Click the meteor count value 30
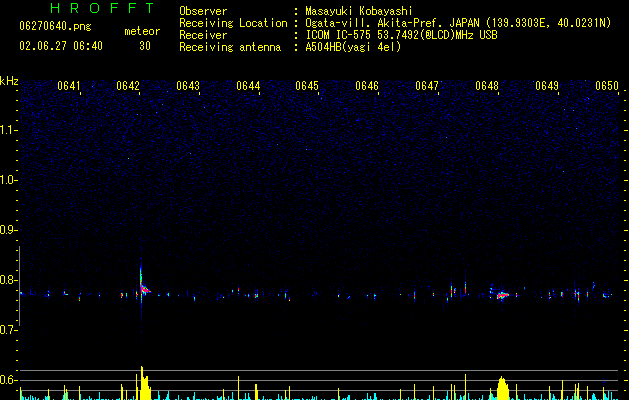 (145, 46)
